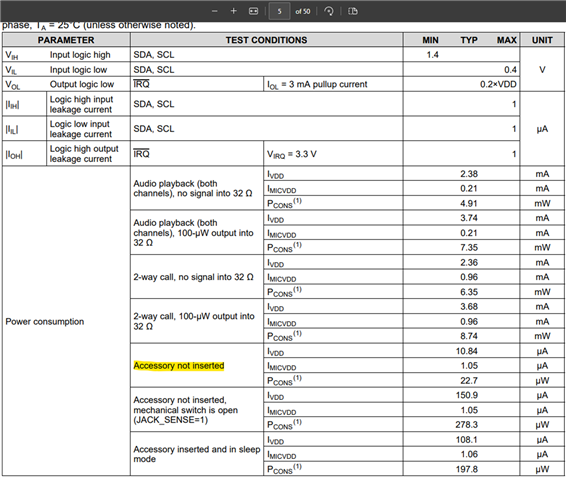Click highlighted 'Accessory not inserted' text
Image resolution: width=566 pixels, height=480 pixels.
click(179, 366)
